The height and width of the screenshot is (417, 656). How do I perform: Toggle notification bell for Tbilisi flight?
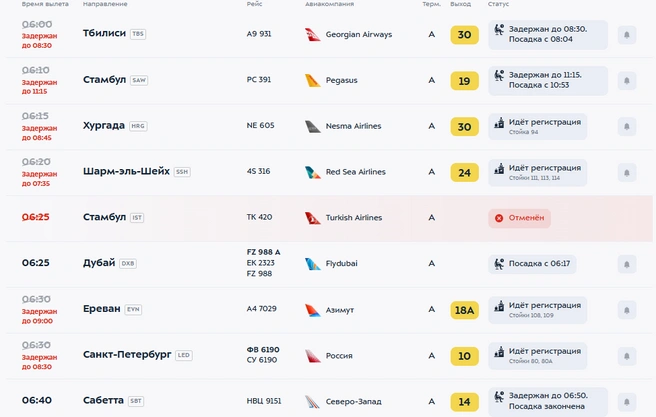click(x=627, y=35)
